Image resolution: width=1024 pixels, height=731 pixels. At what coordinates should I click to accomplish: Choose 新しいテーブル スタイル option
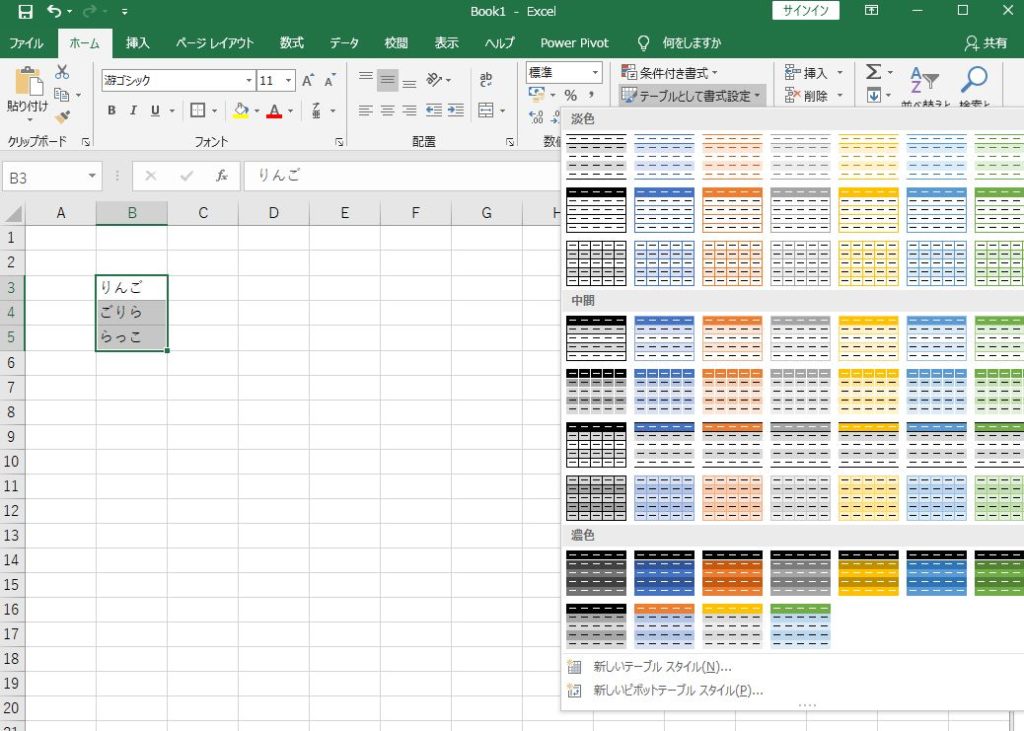pos(662,667)
